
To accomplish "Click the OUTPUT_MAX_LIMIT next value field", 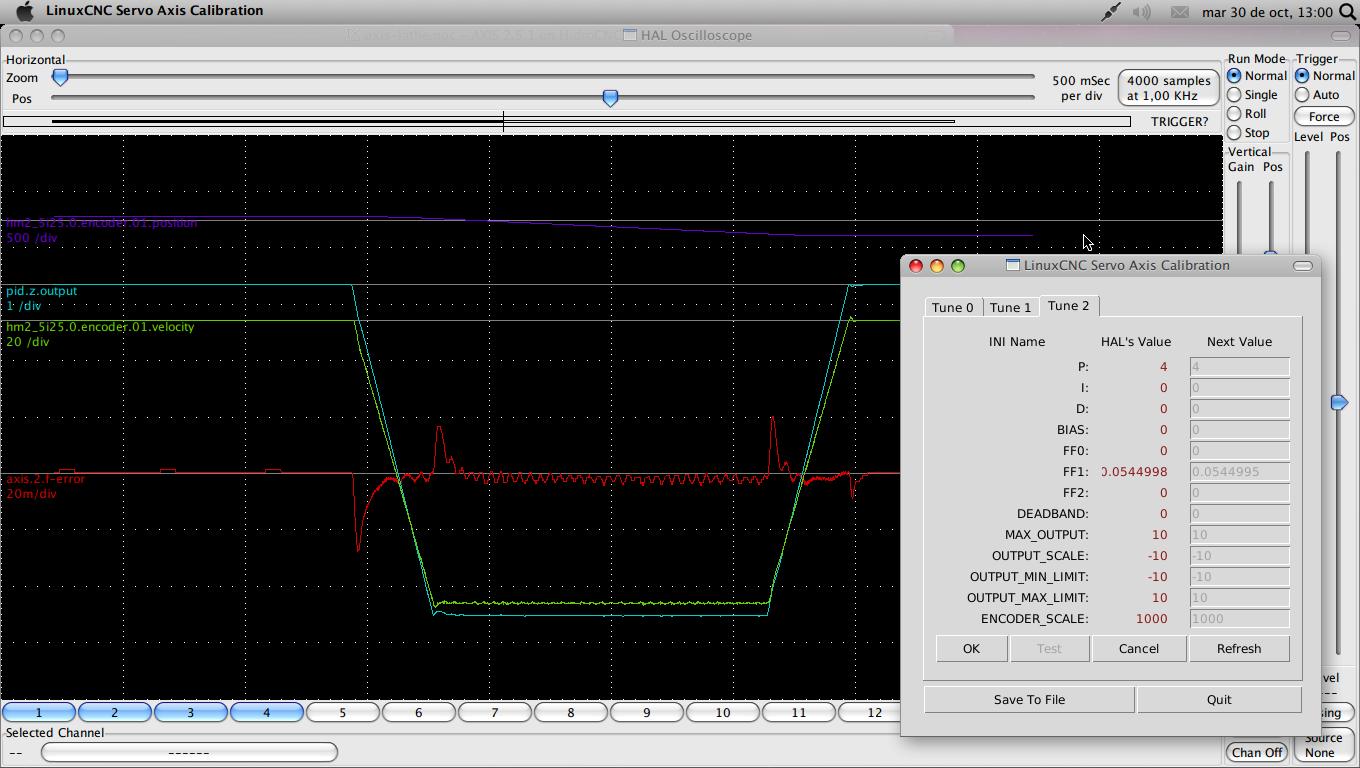I will coord(1239,598).
